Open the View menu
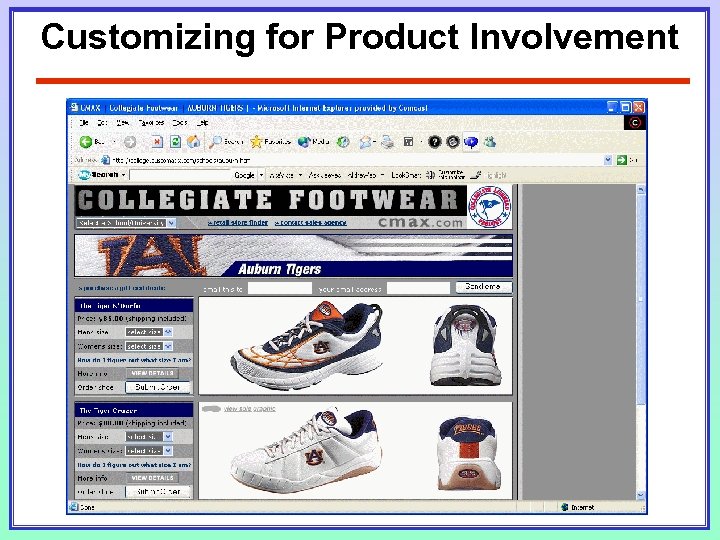 (x=122, y=123)
